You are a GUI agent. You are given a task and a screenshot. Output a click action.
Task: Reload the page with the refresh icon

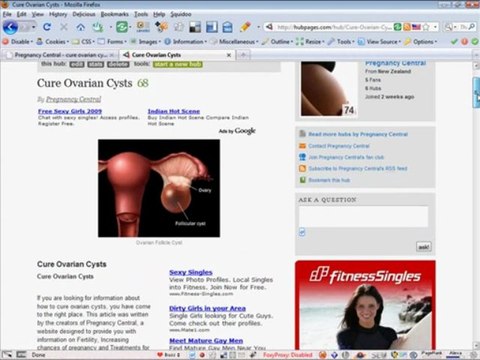(x=47, y=27)
